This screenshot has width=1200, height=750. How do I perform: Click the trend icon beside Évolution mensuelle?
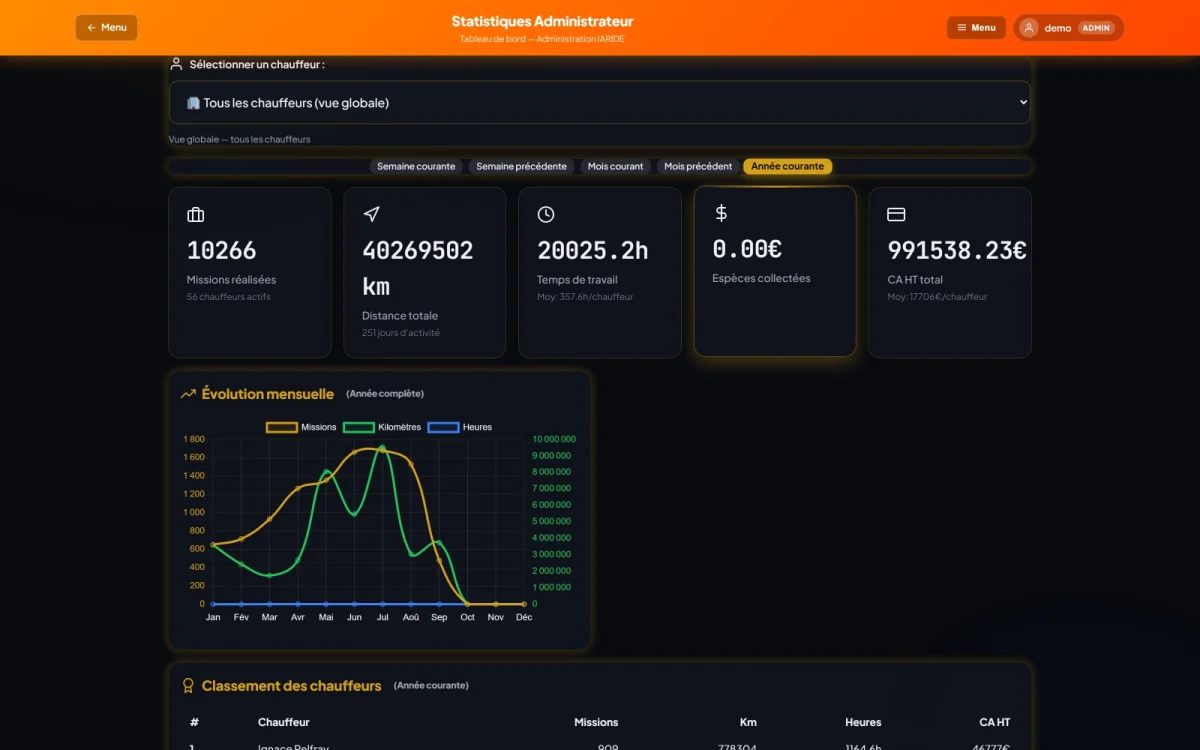click(x=188, y=394)
